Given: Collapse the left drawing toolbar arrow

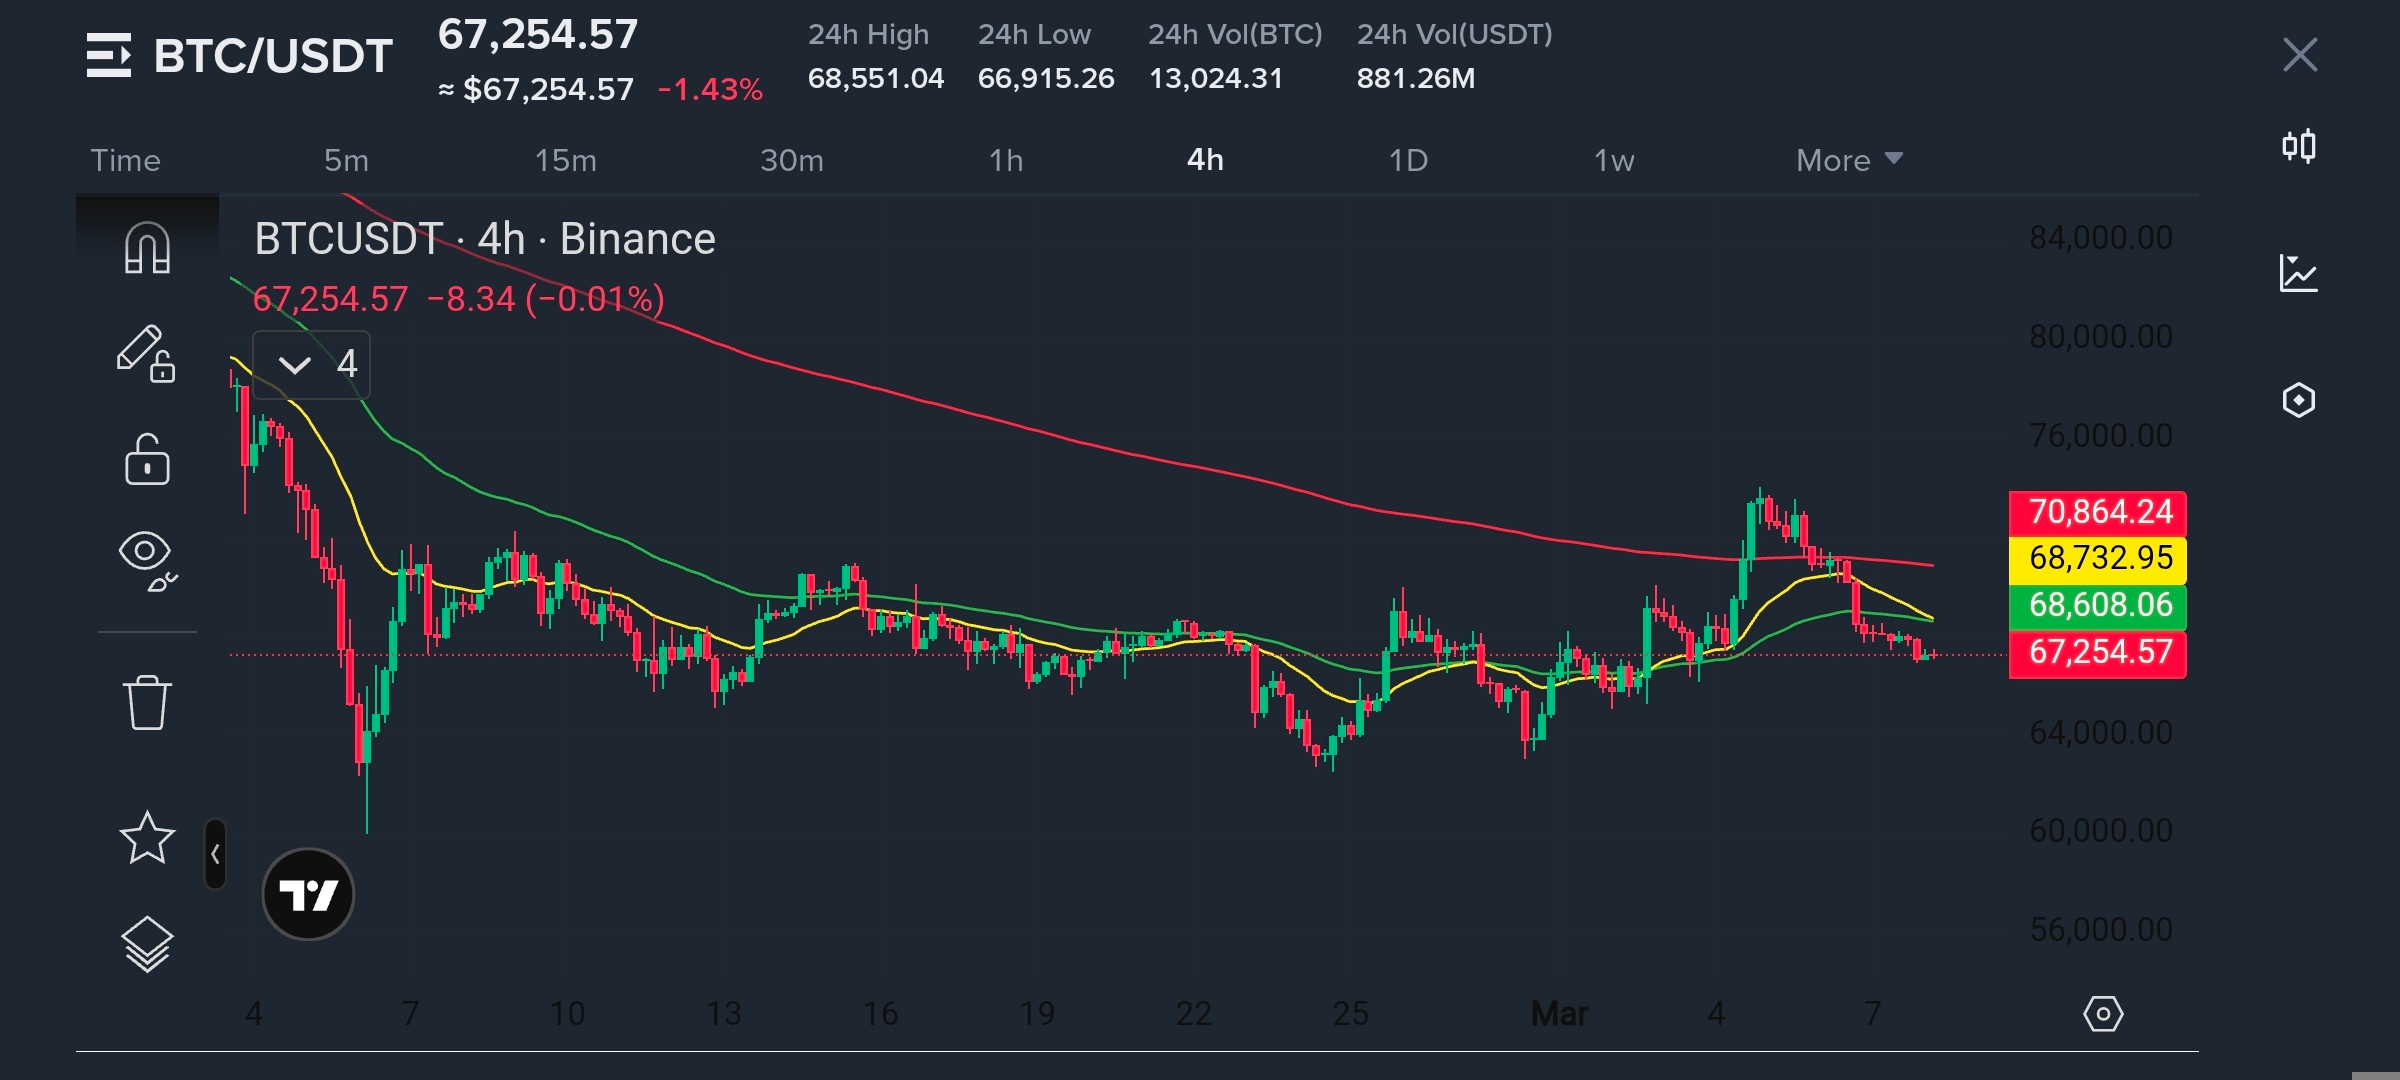Looking at the screenshot, I should click(x=215, y=854).
